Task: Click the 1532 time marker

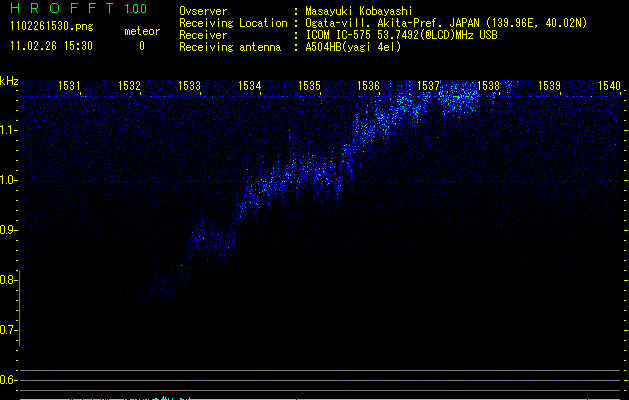Action: [x=129, y=85]
